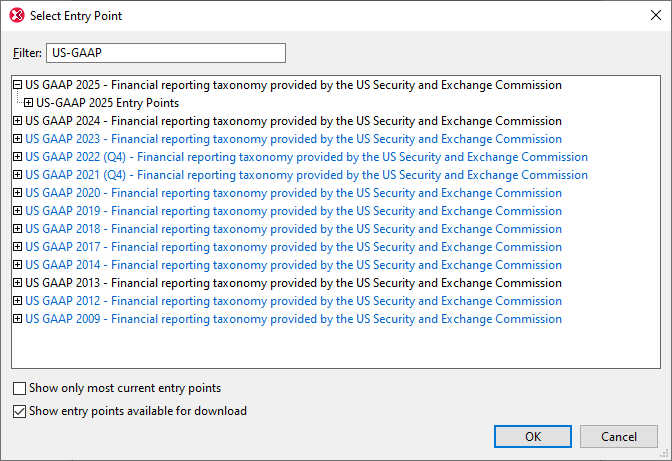Viewport: 672px width, 461px height.
Task: Expand the US GAAP 2009 node
Action: [18, 319]
